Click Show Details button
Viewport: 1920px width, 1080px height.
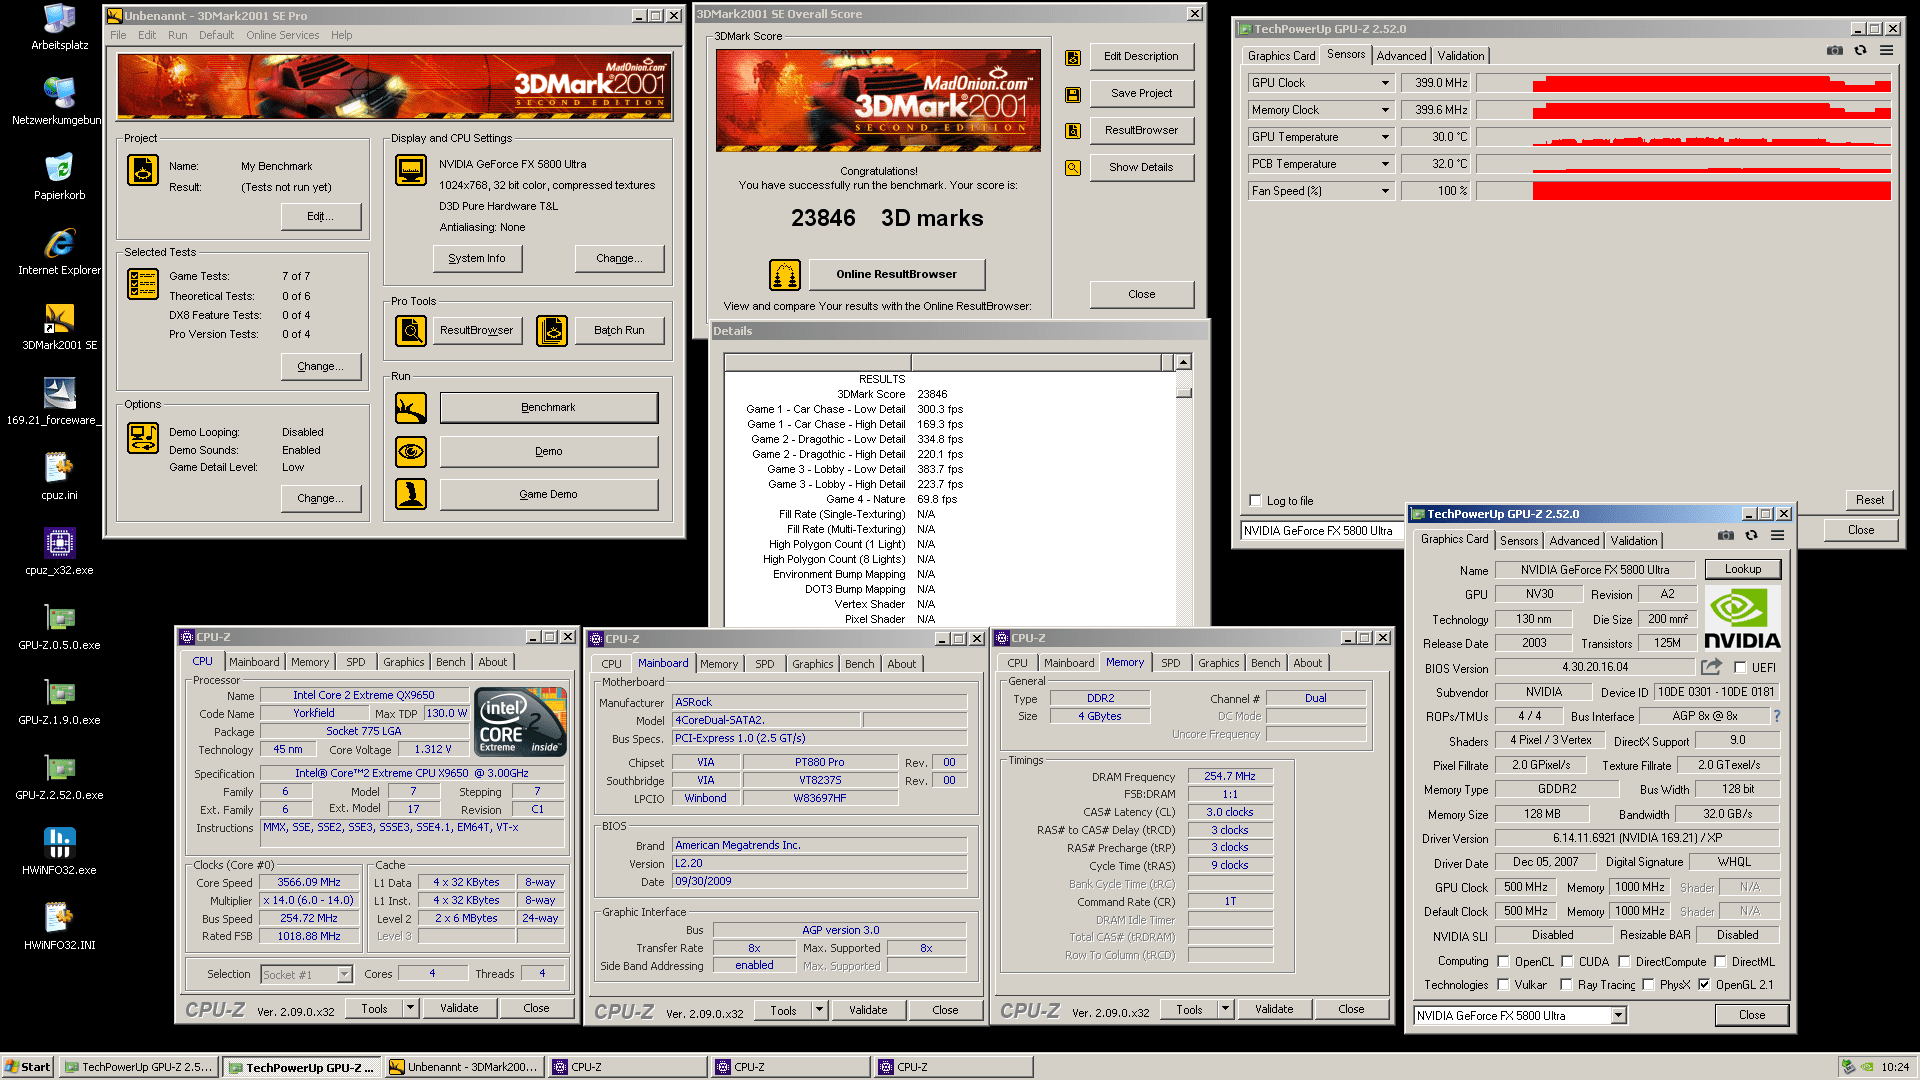point(1141,167)
